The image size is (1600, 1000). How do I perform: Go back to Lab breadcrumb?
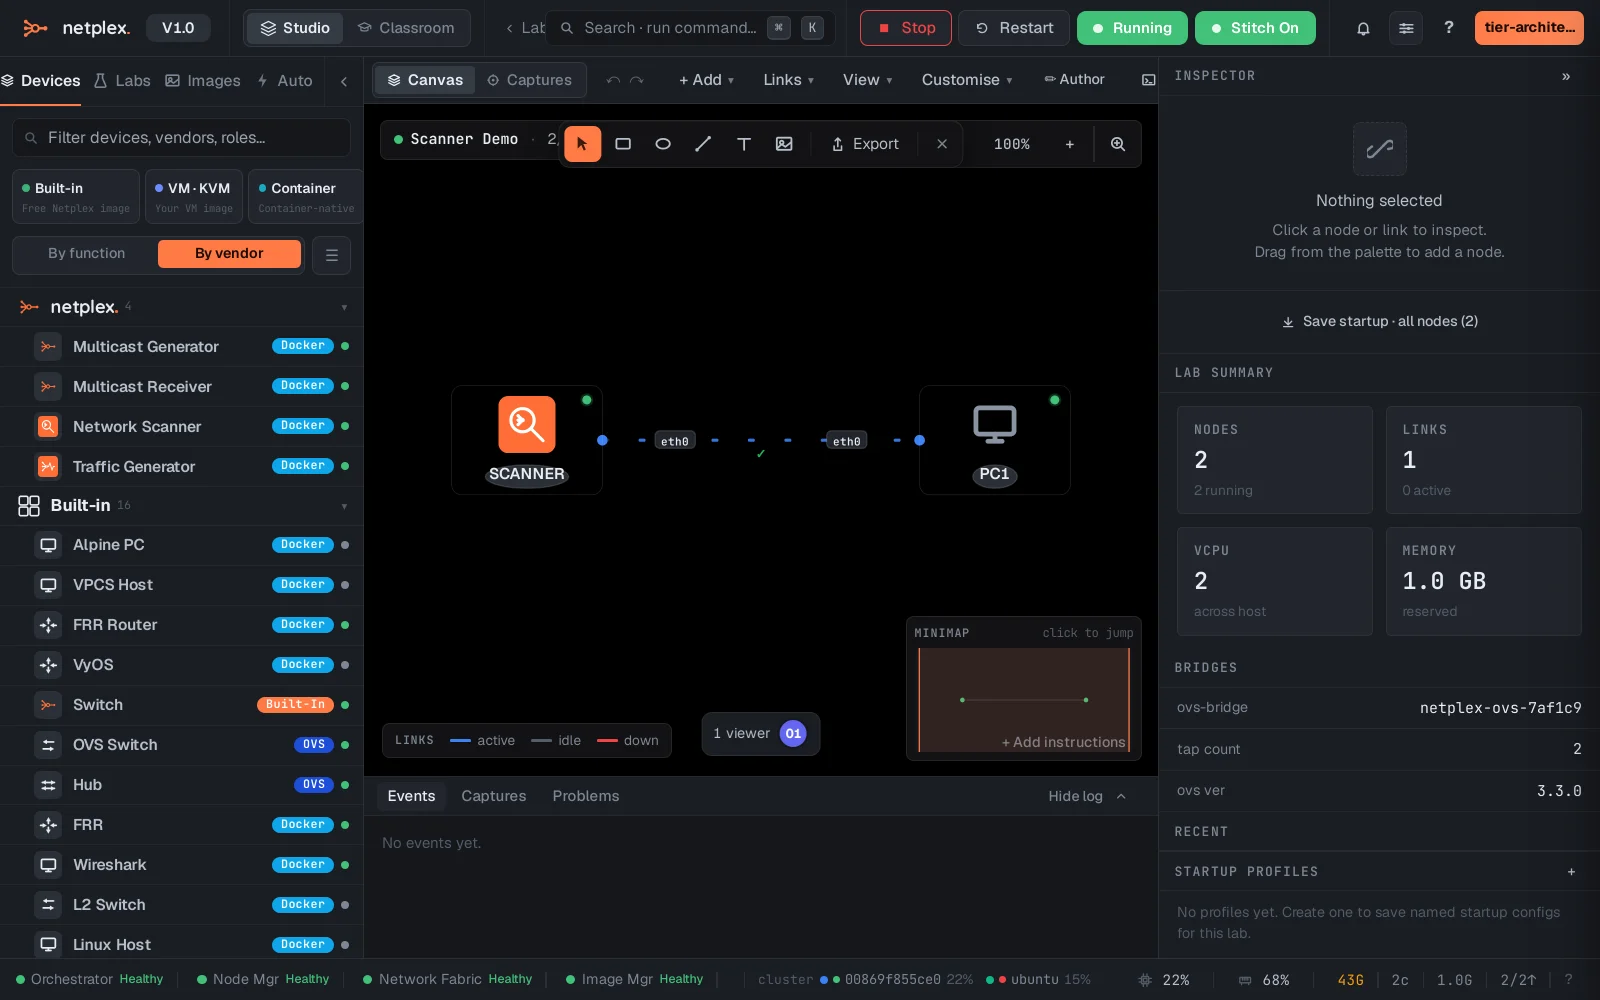click(x=525, y=28)
